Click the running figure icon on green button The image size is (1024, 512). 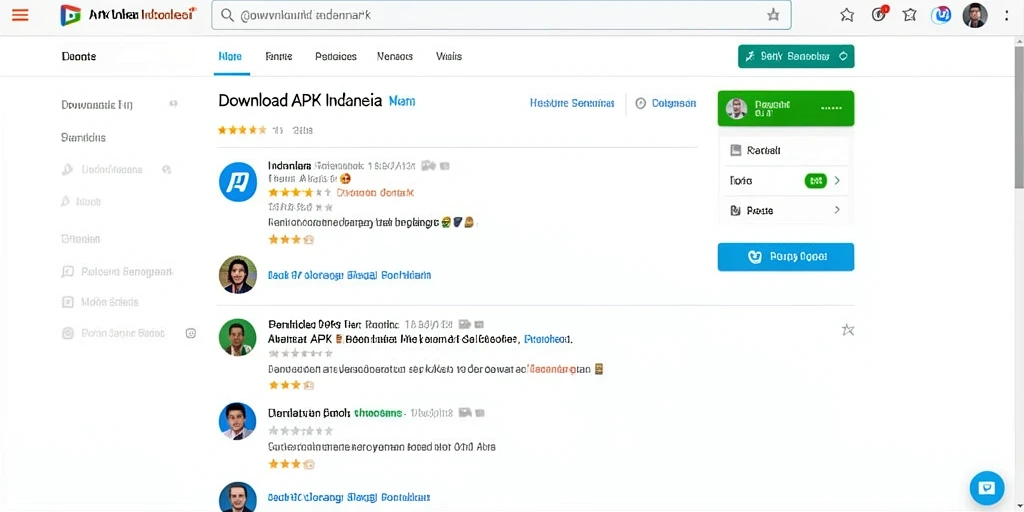(x=750, y=56)
